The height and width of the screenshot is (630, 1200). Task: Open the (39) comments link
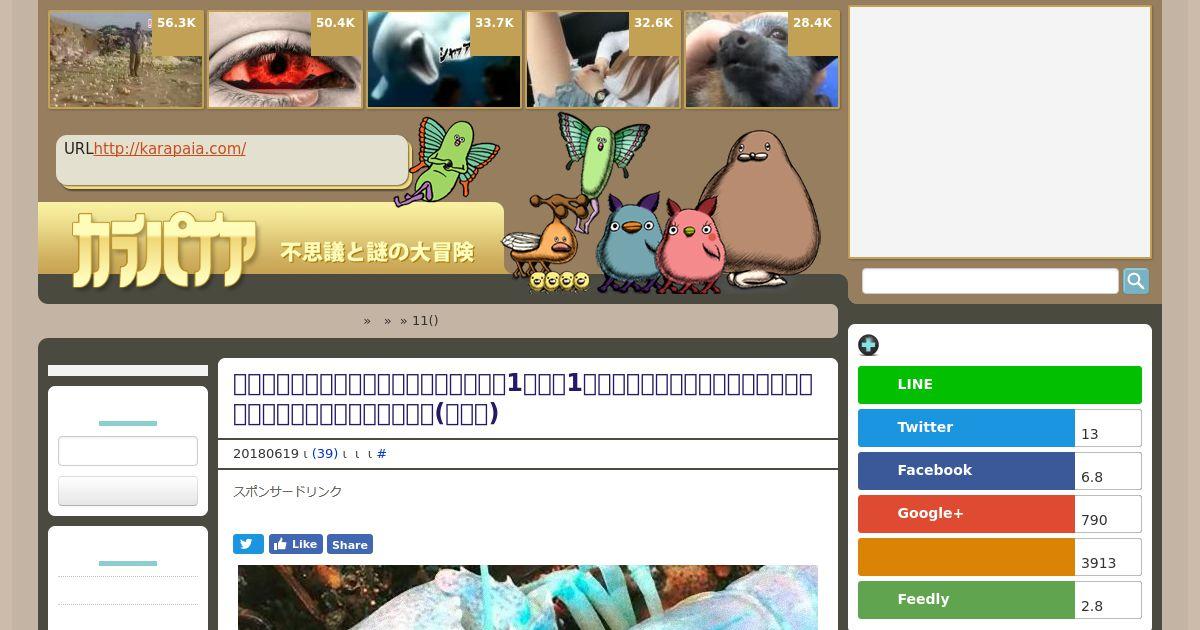pos(325,454)
